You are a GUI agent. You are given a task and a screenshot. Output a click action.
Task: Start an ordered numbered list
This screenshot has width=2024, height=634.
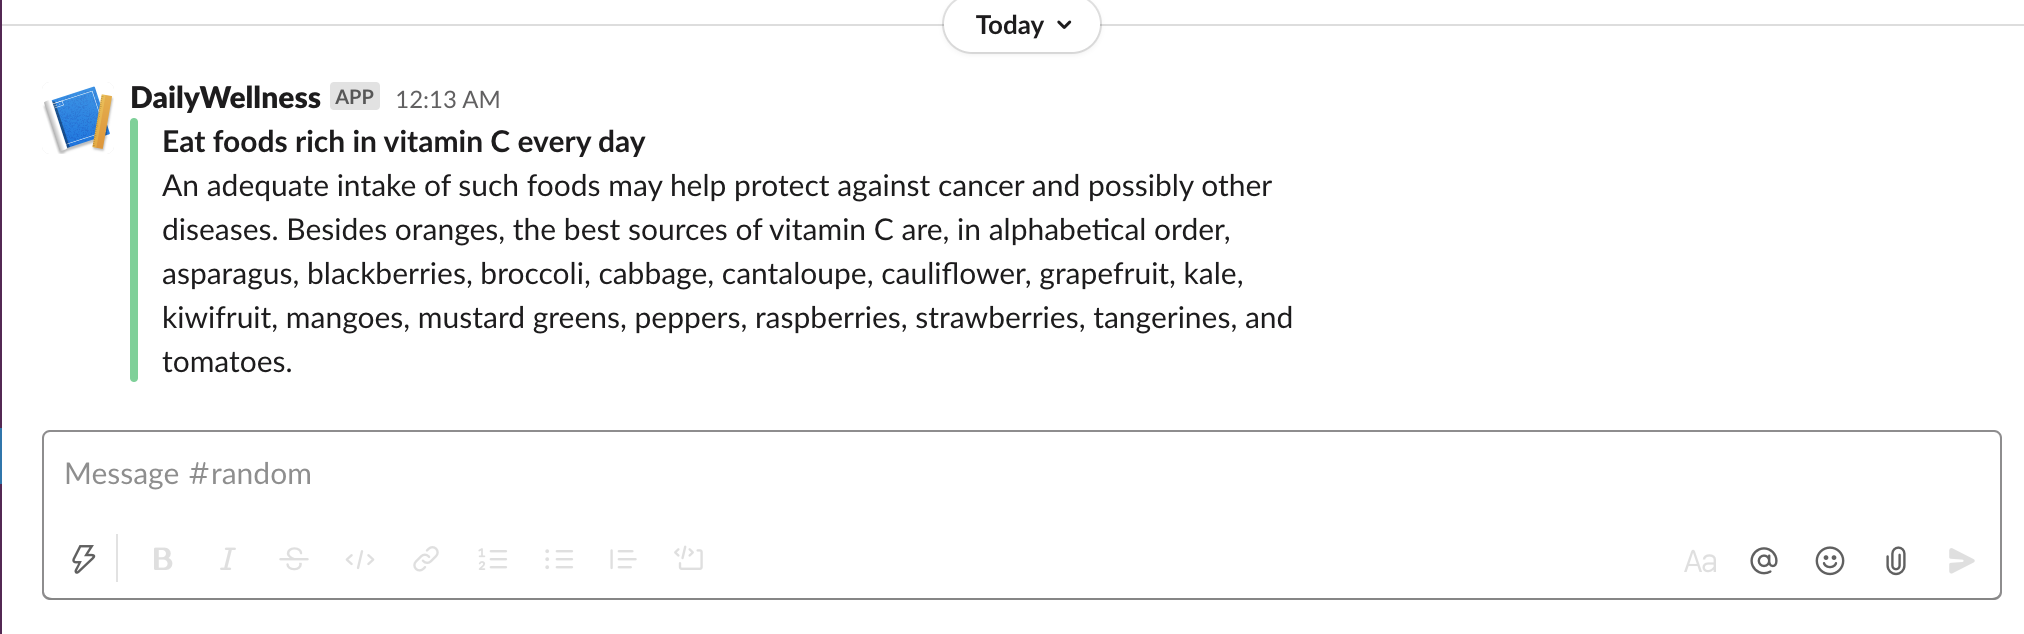point(492,559)
